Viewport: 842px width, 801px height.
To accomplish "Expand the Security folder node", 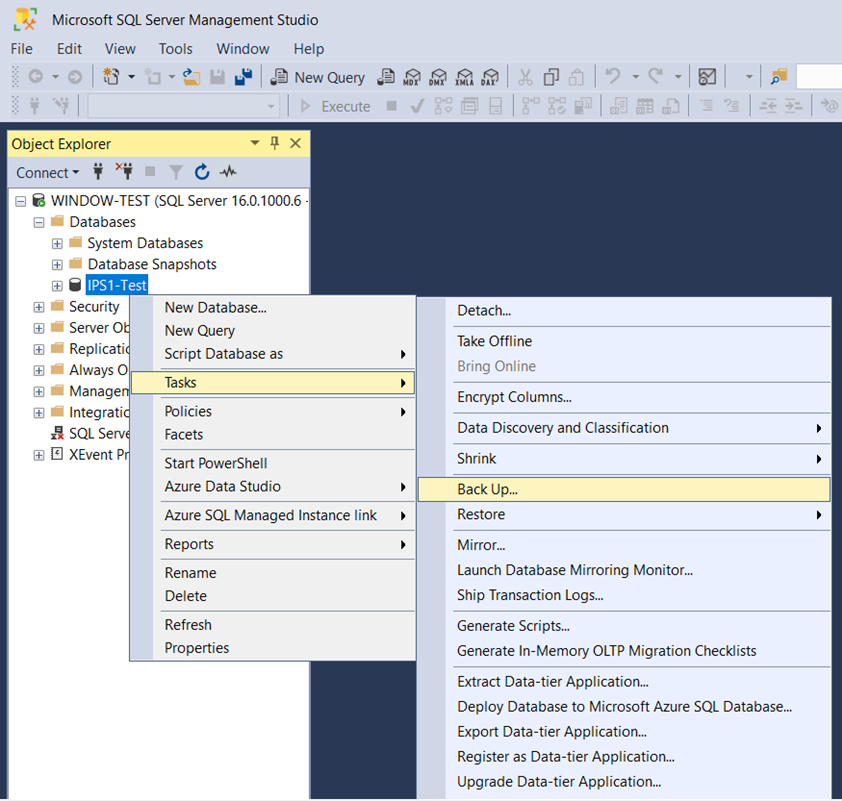I will [x=39, y=307].
